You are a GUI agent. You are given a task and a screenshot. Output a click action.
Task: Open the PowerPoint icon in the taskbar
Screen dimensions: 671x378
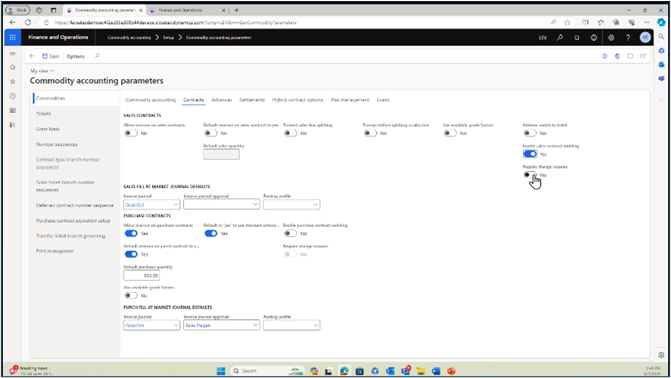451,371
